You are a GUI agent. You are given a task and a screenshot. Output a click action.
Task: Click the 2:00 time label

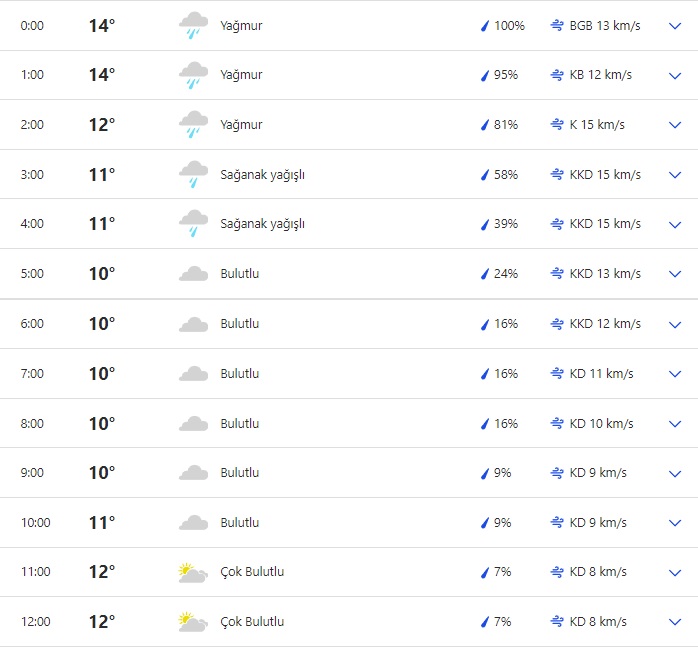point(32,125)
